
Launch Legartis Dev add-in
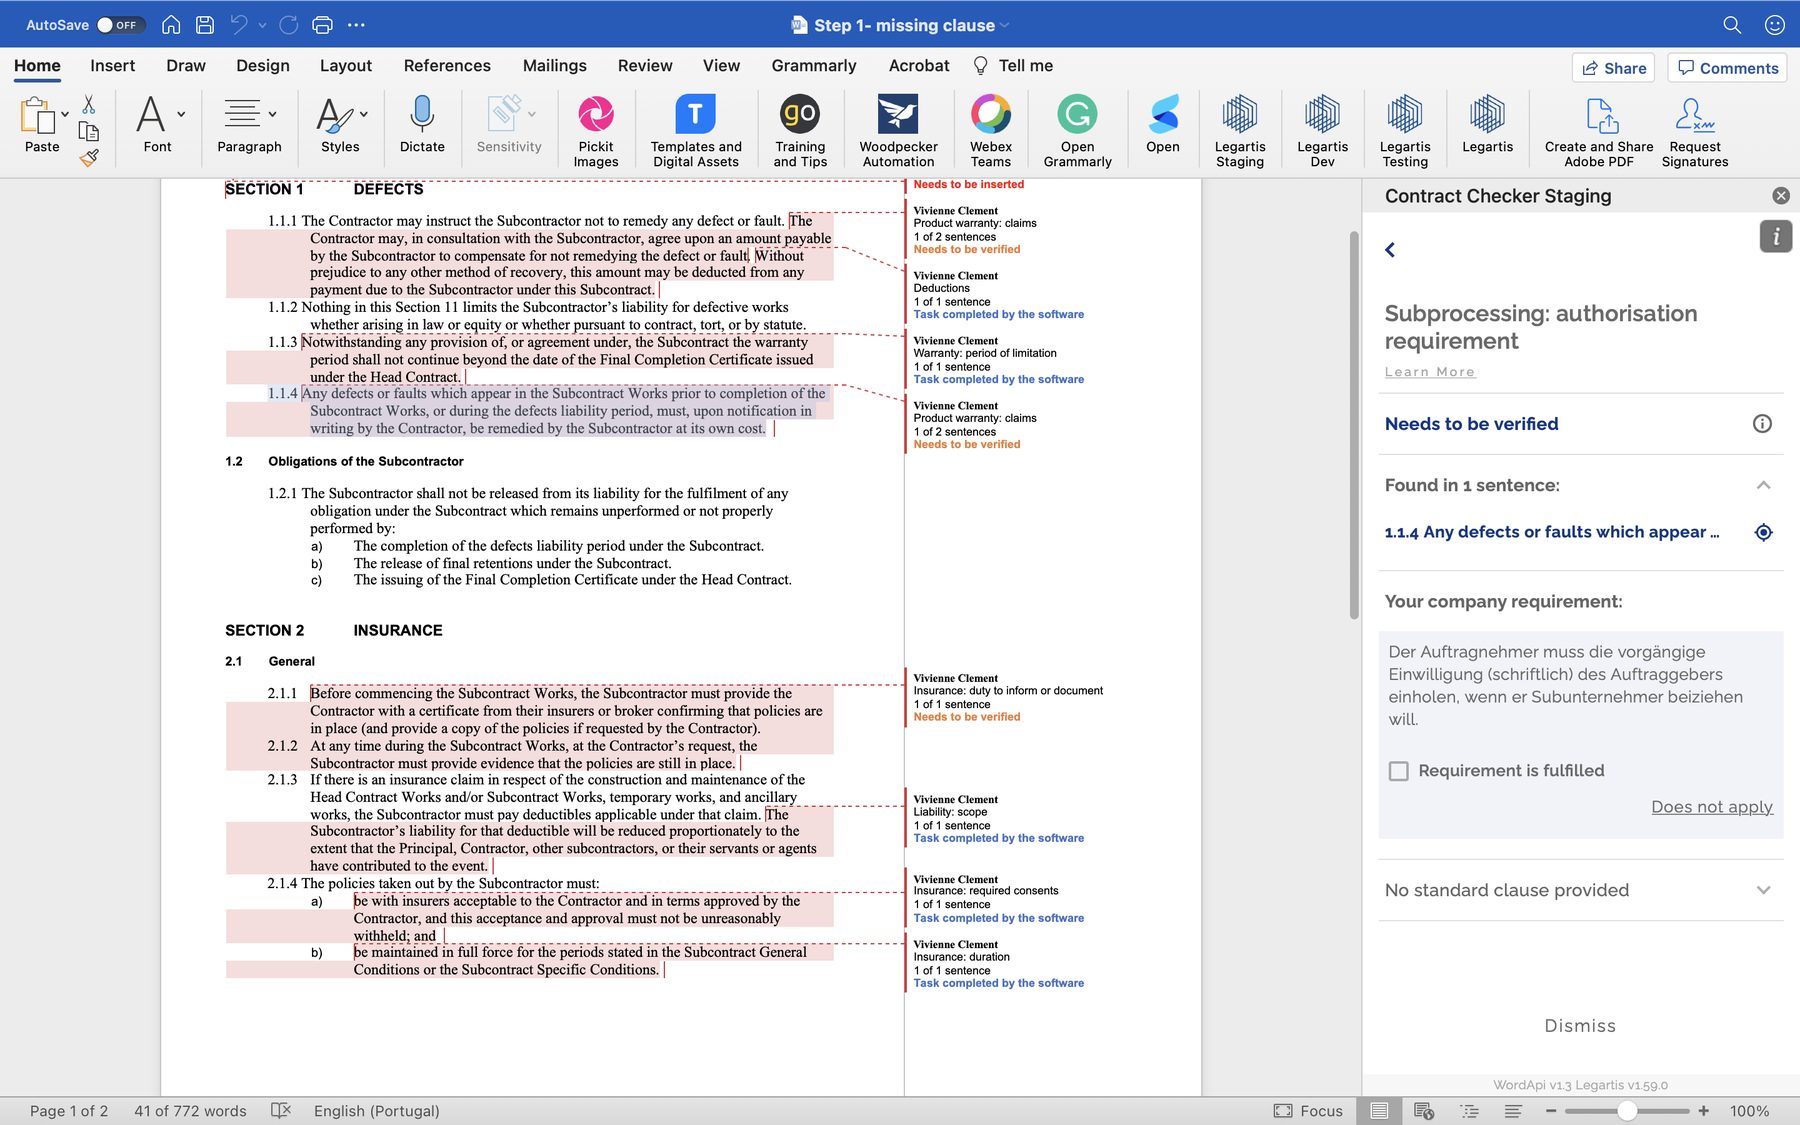point(1322,131)
